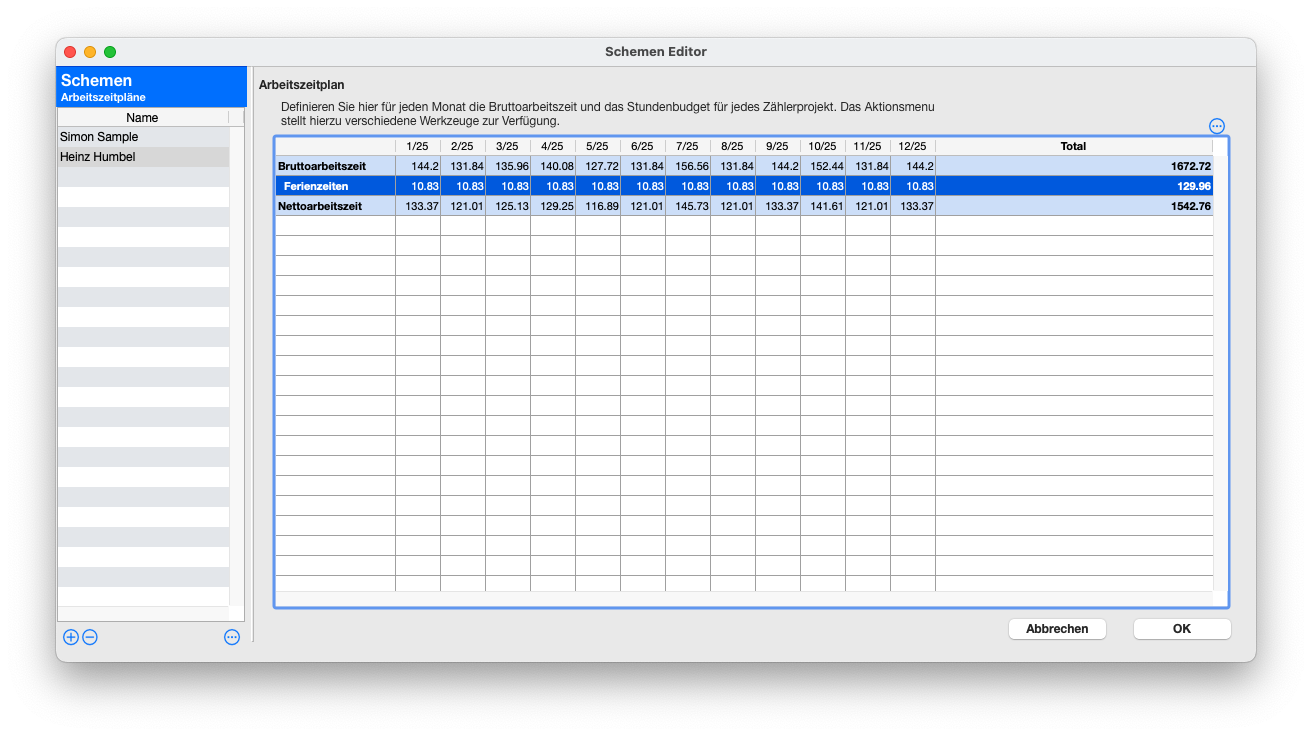Image resolution: width=1312 pixels, height=736 pixels.
Task: Select Nettoarbeitszeit cell 116.89
Action: (x=598, y=206)
